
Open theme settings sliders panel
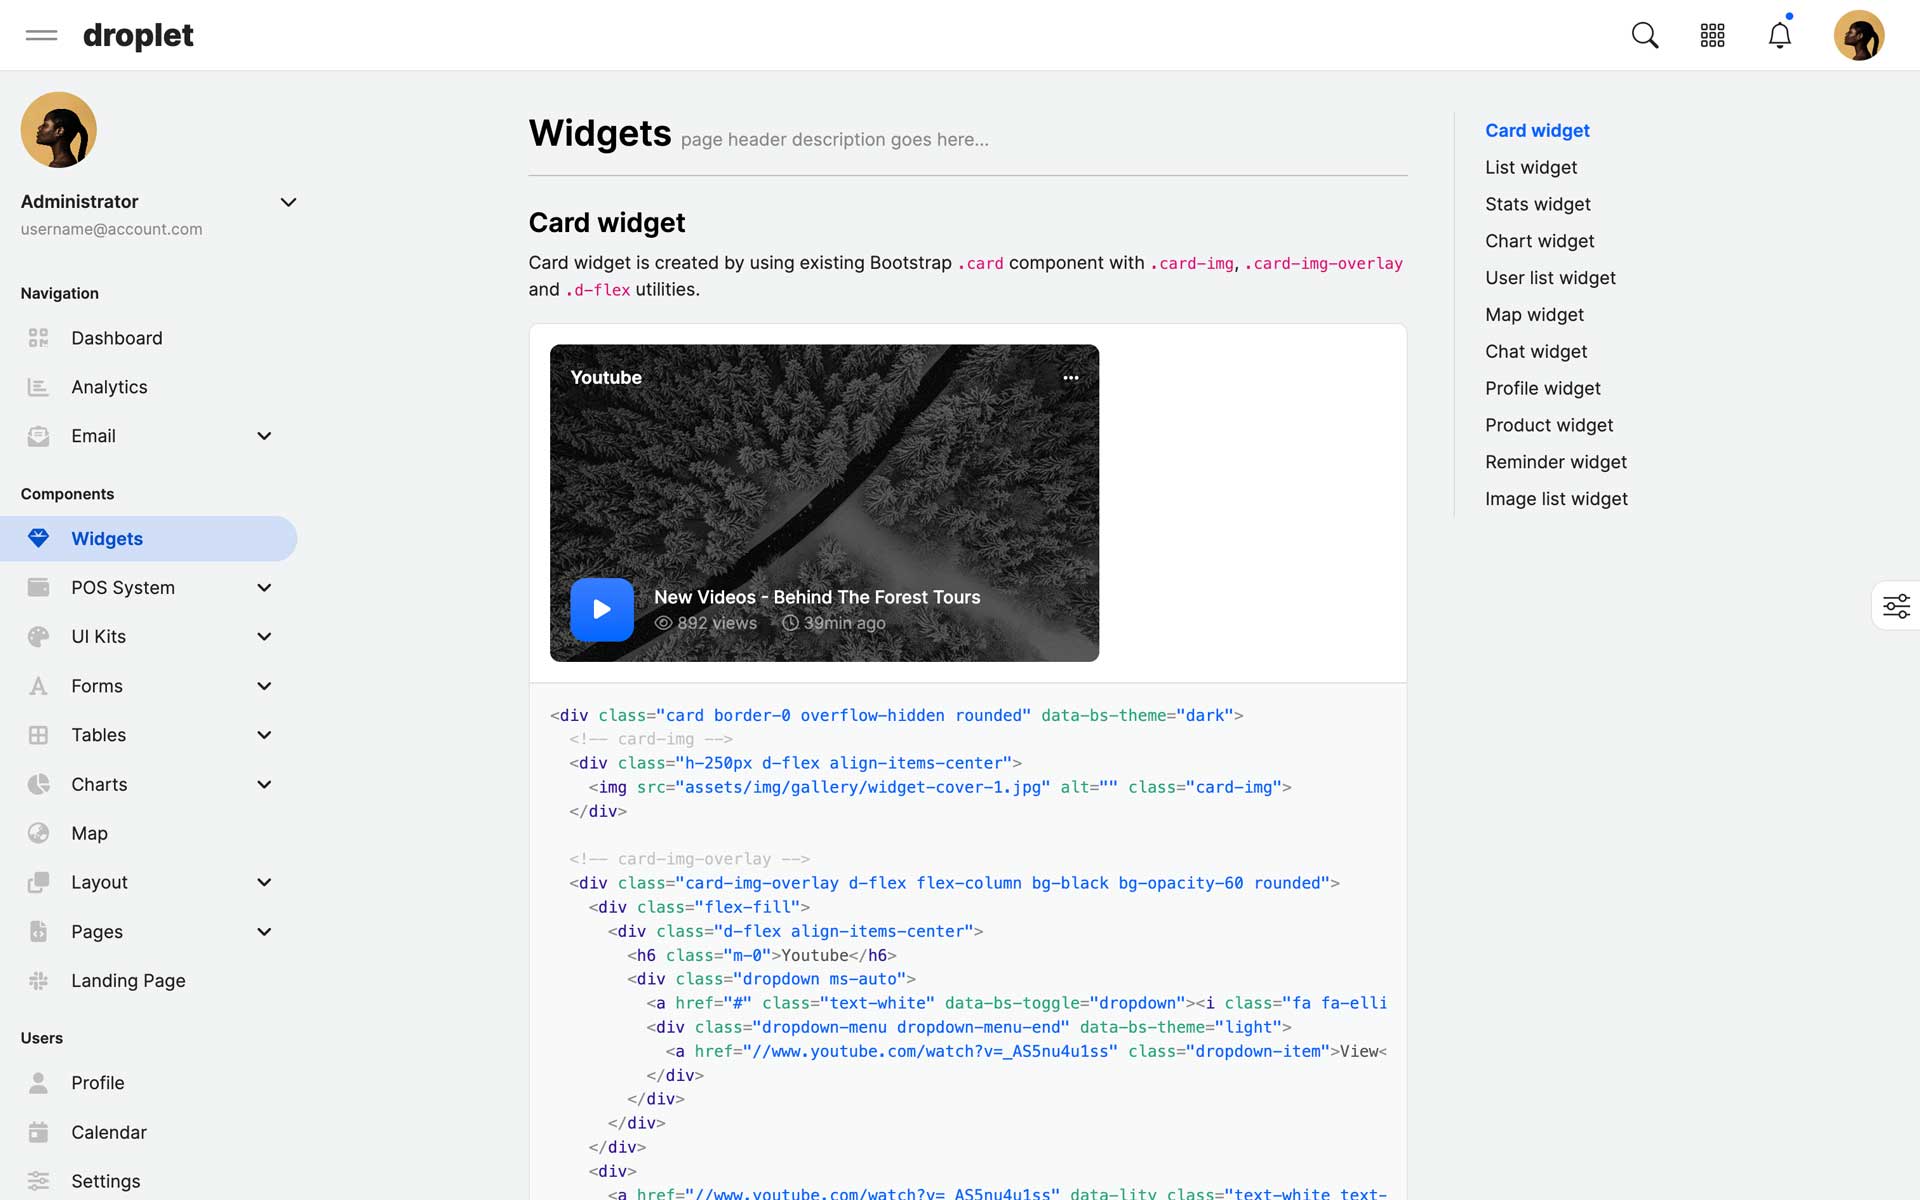pos(1896,606)
